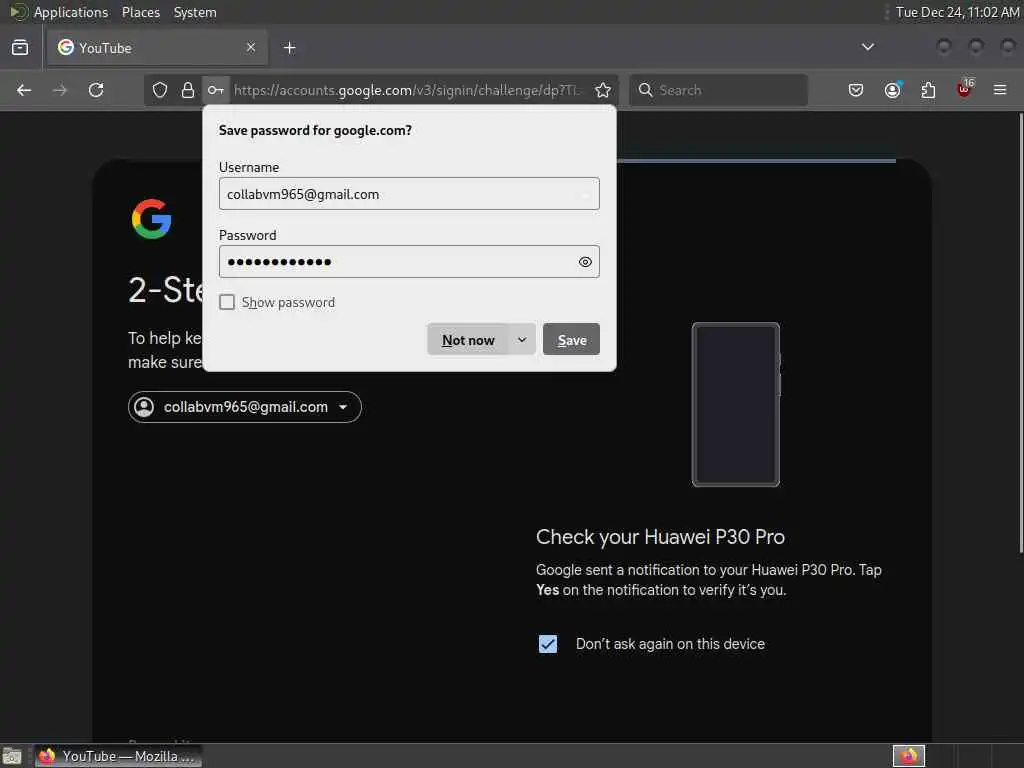Reload the current page

[96, 90]
